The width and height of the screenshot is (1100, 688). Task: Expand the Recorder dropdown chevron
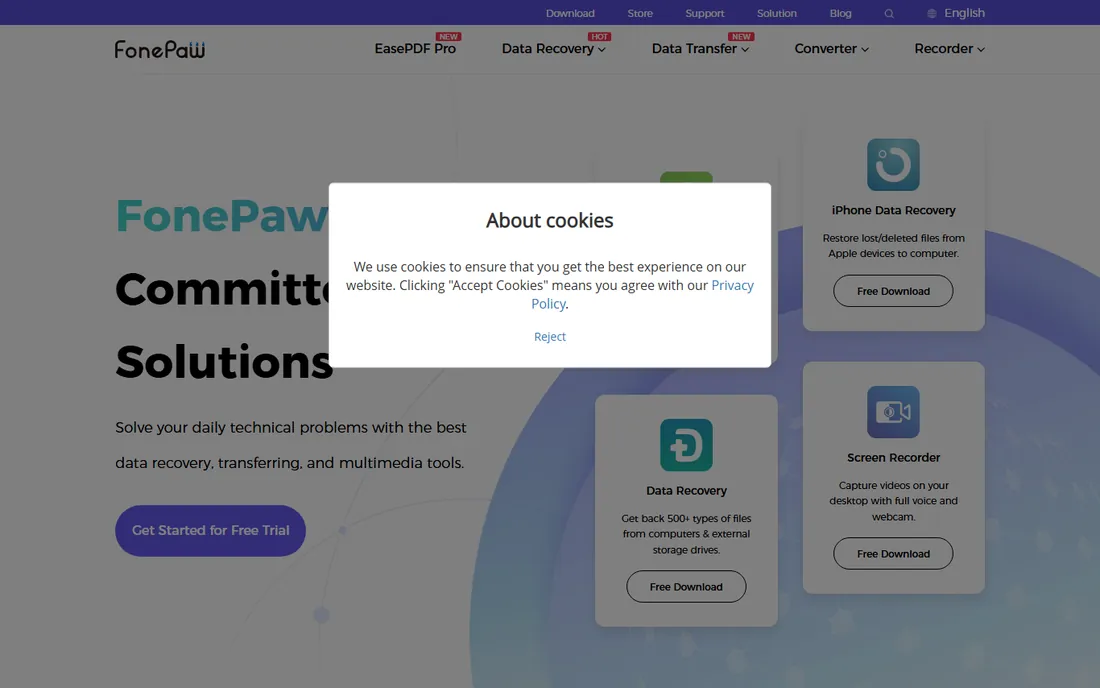[981, 50]
